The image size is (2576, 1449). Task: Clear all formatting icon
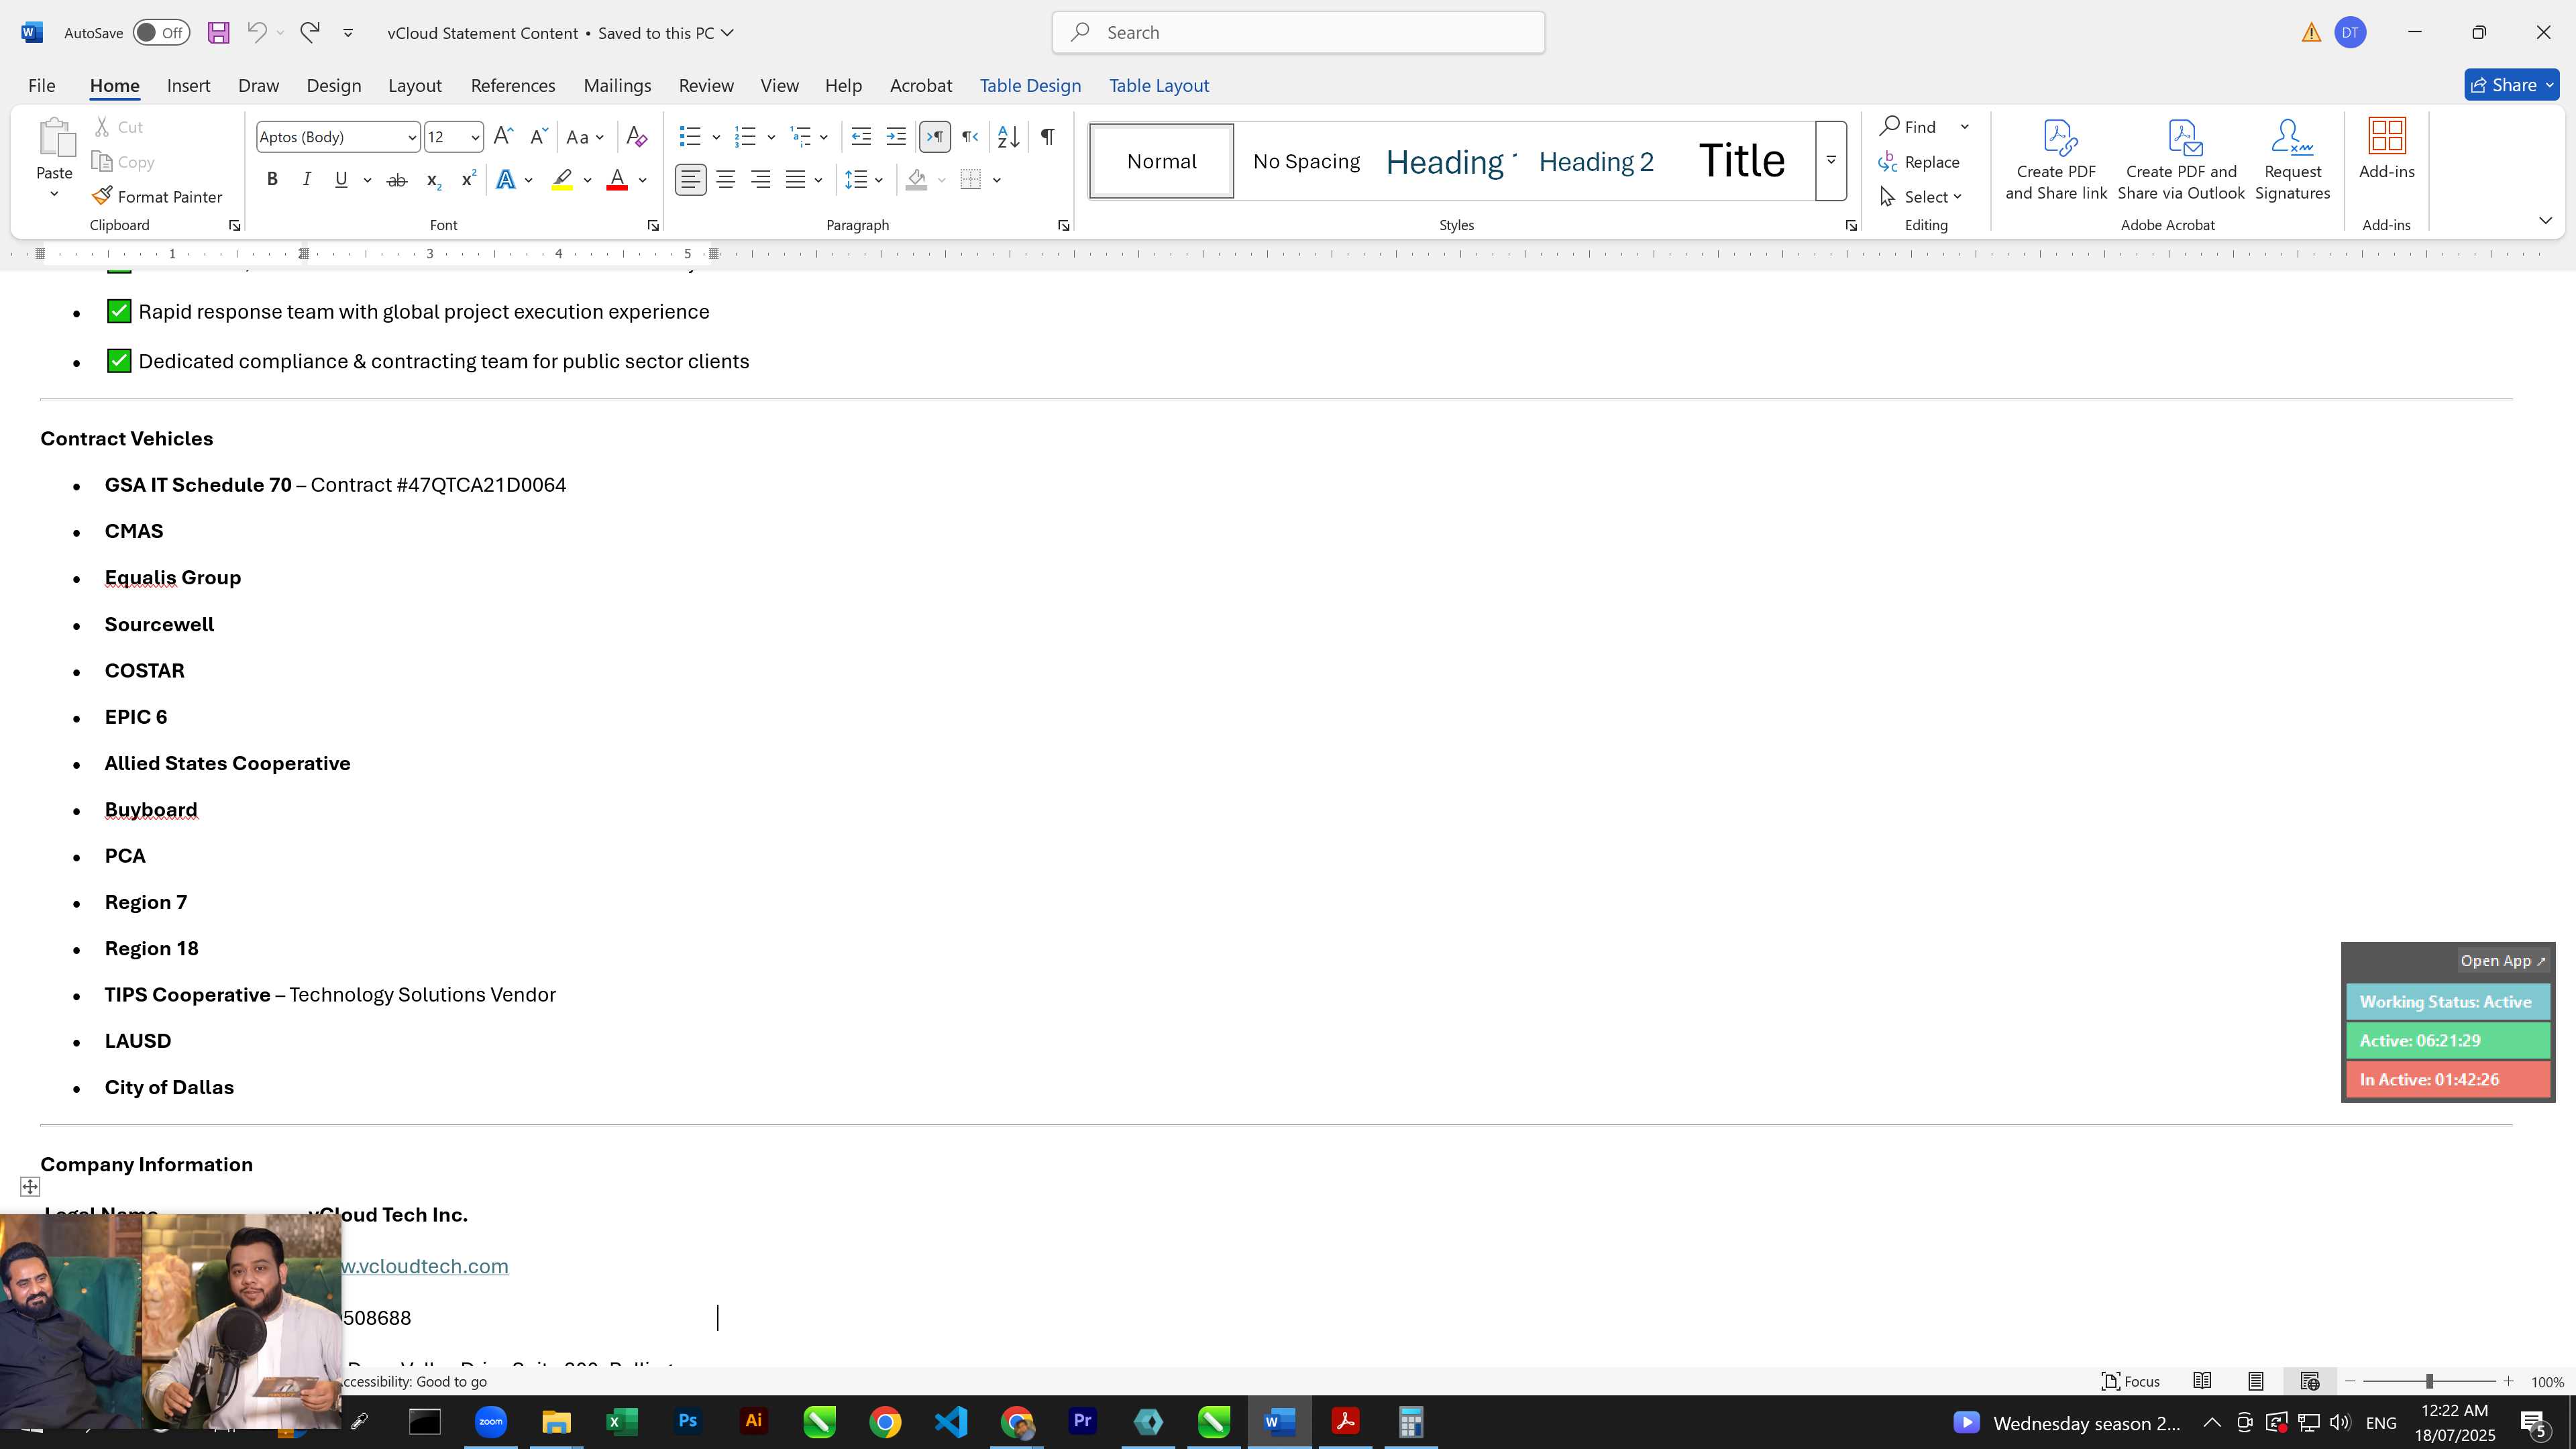(x=636, y=137)
